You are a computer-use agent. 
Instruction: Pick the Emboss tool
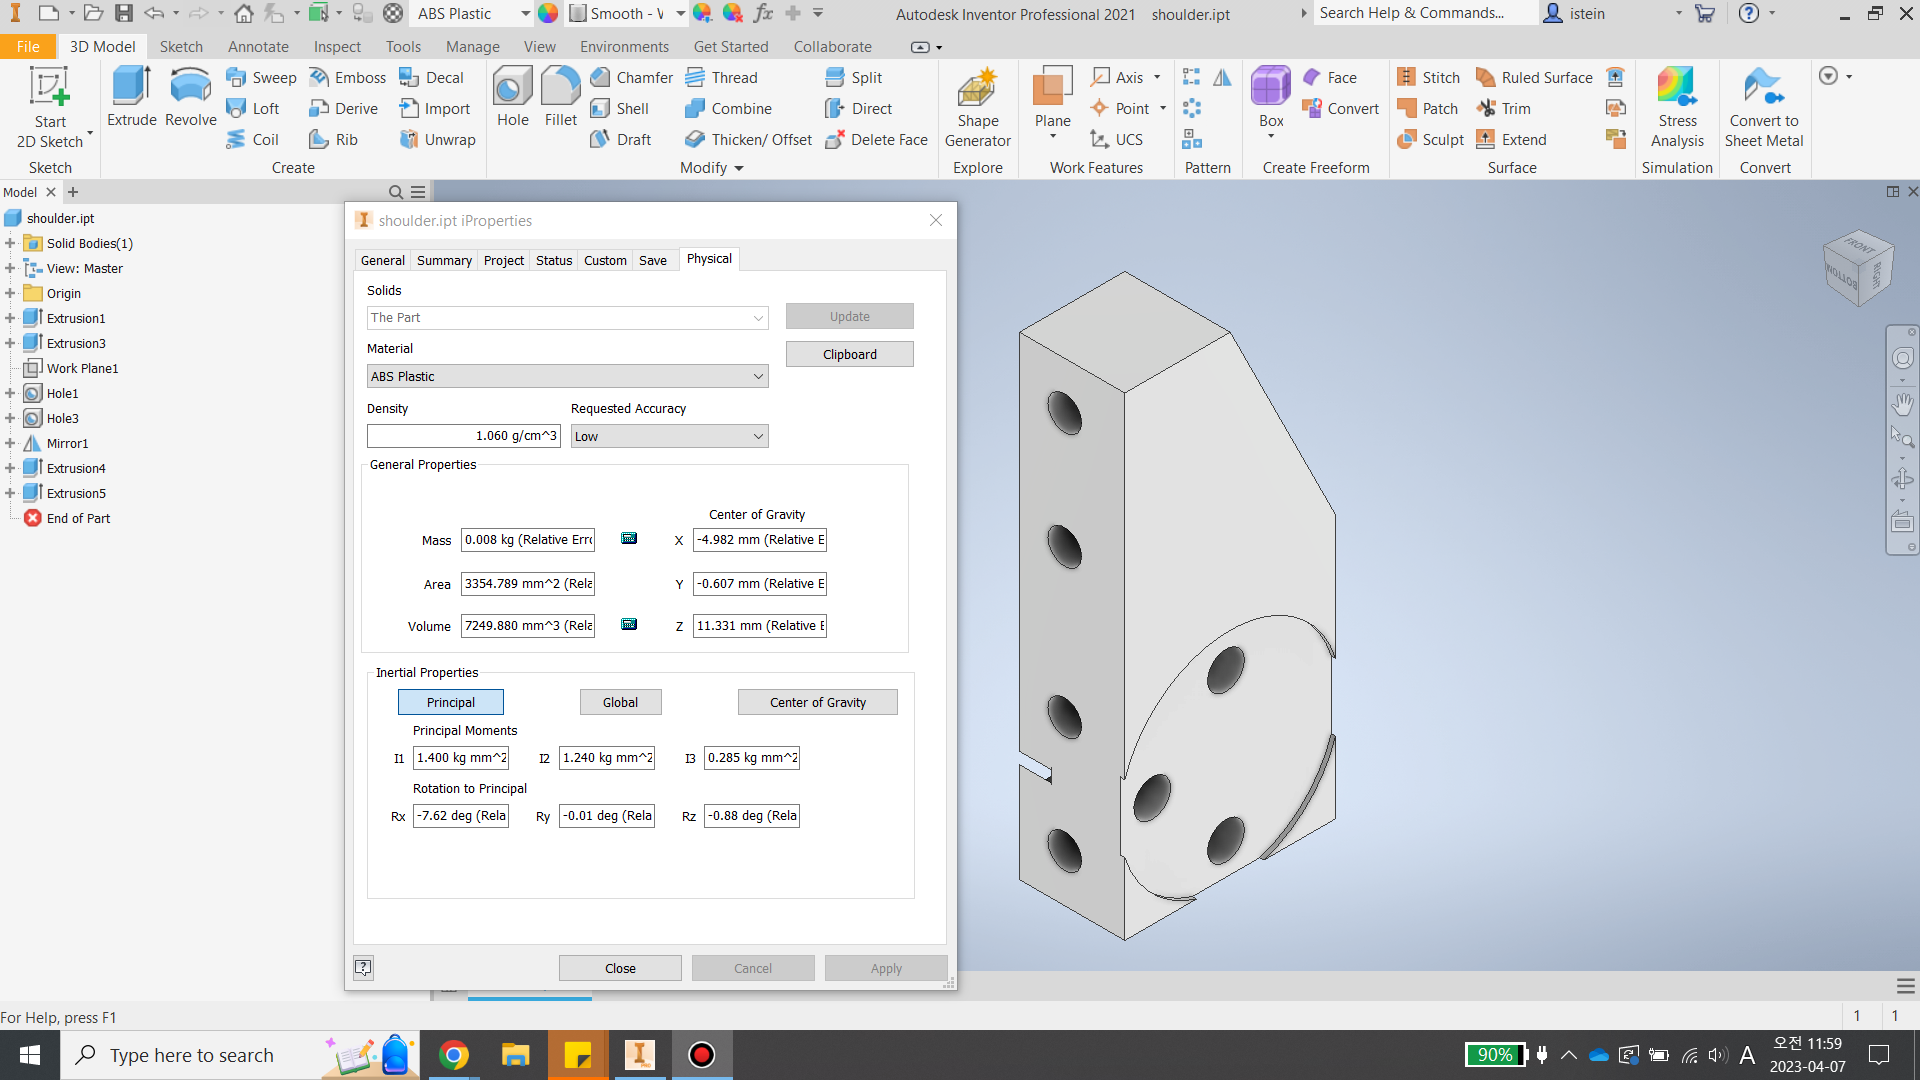[347, 77]
